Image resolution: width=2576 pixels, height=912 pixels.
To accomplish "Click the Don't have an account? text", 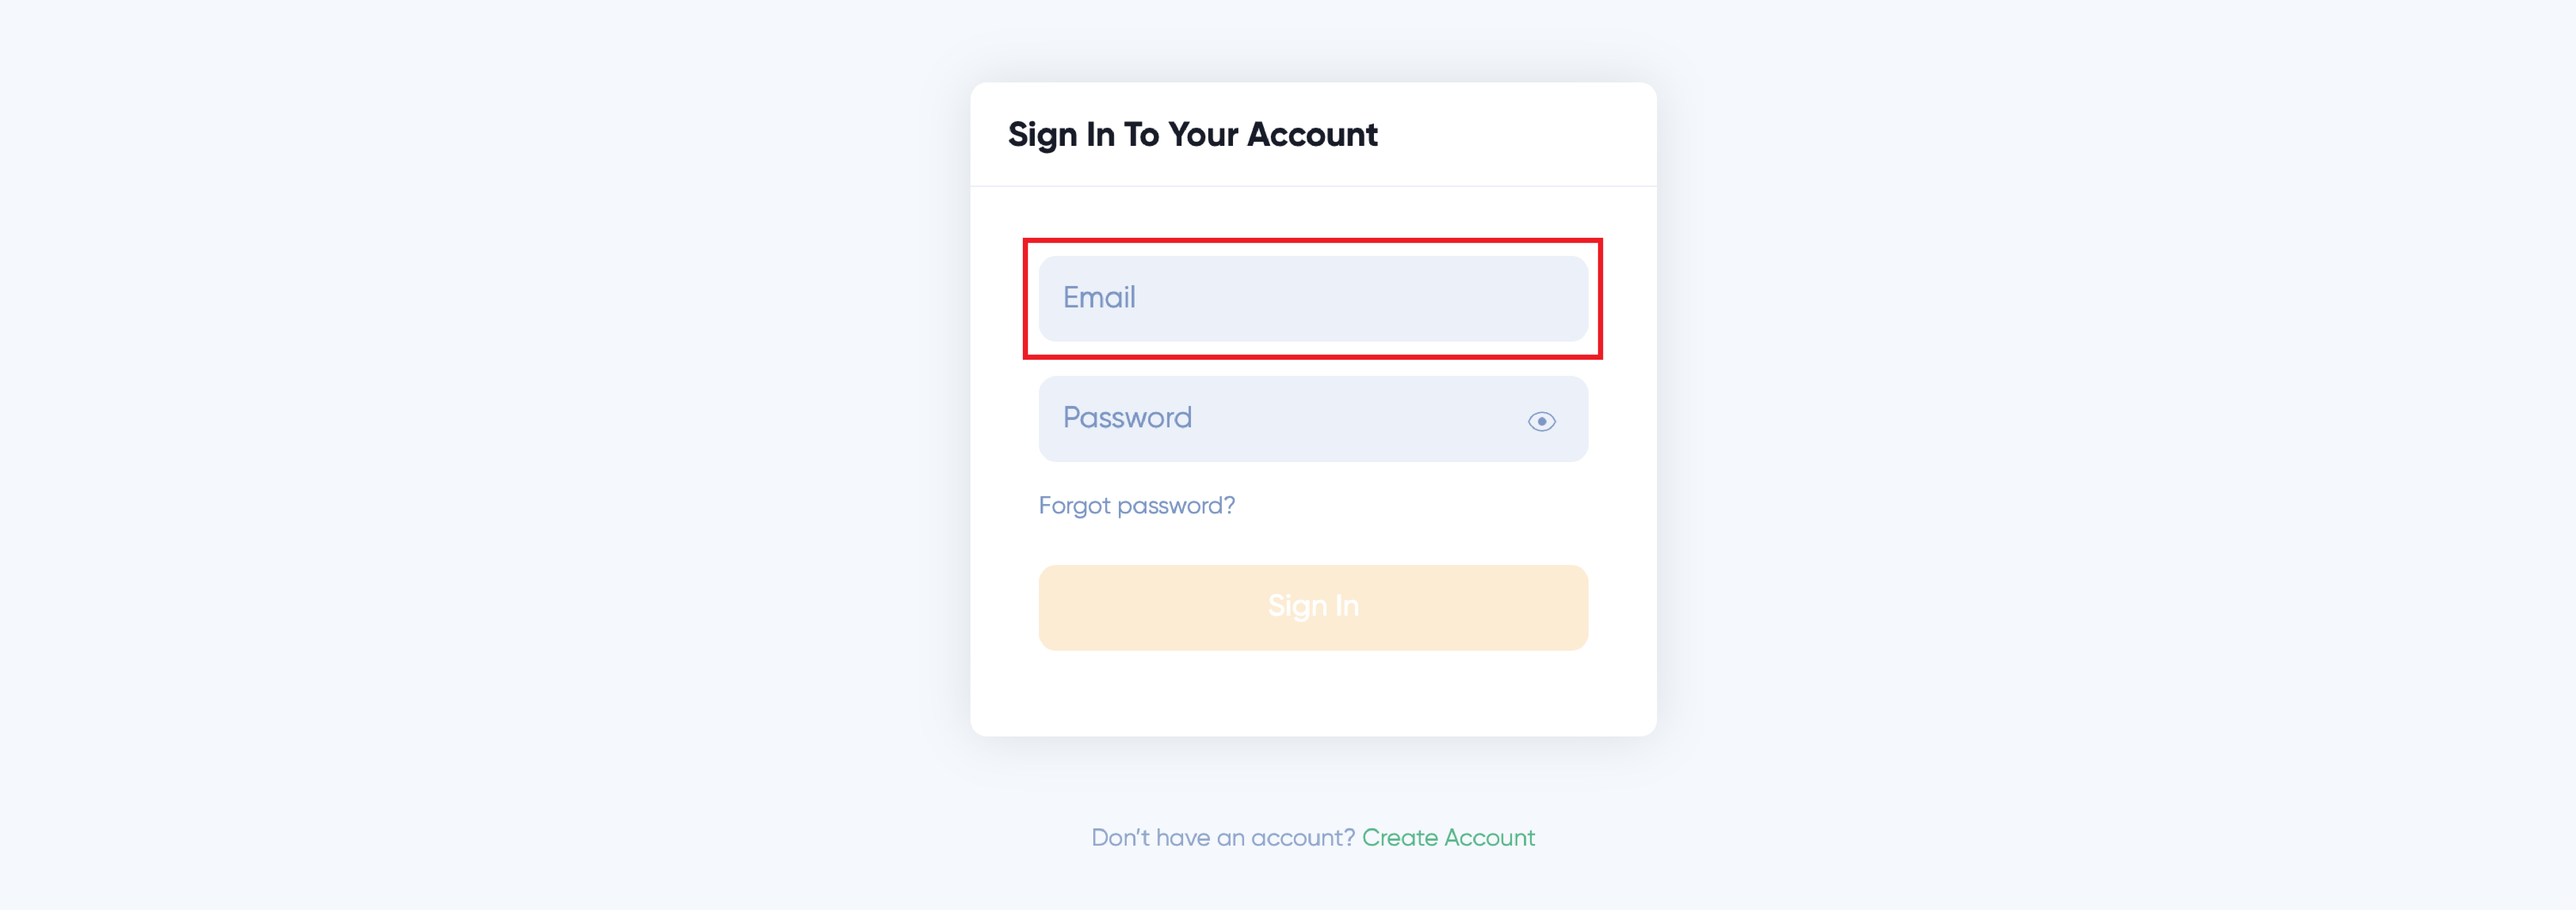I will (x=1222, y=837).
